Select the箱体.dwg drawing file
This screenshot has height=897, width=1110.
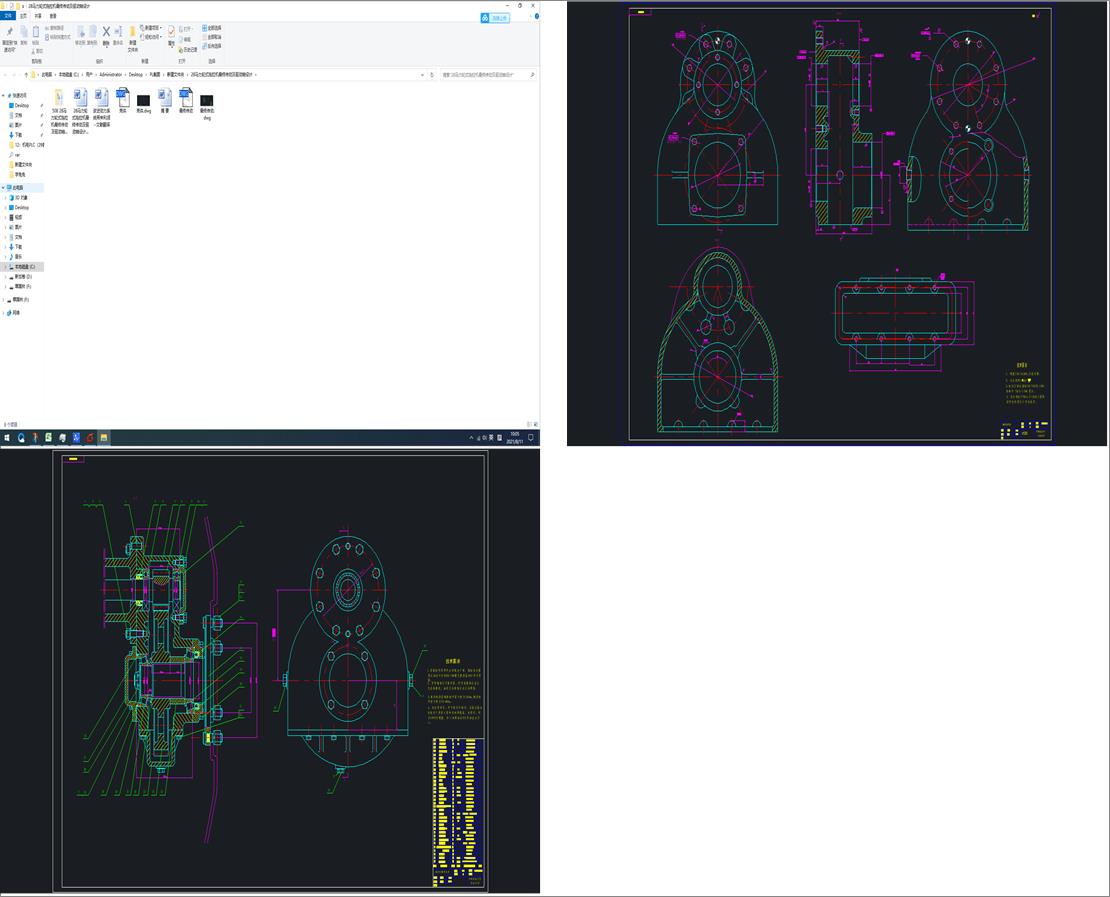pos(143,102)
